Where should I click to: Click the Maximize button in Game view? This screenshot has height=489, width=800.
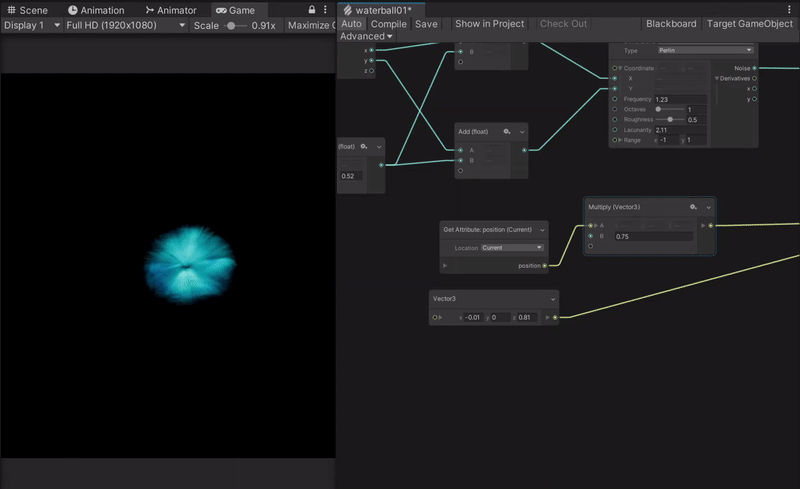310,25
